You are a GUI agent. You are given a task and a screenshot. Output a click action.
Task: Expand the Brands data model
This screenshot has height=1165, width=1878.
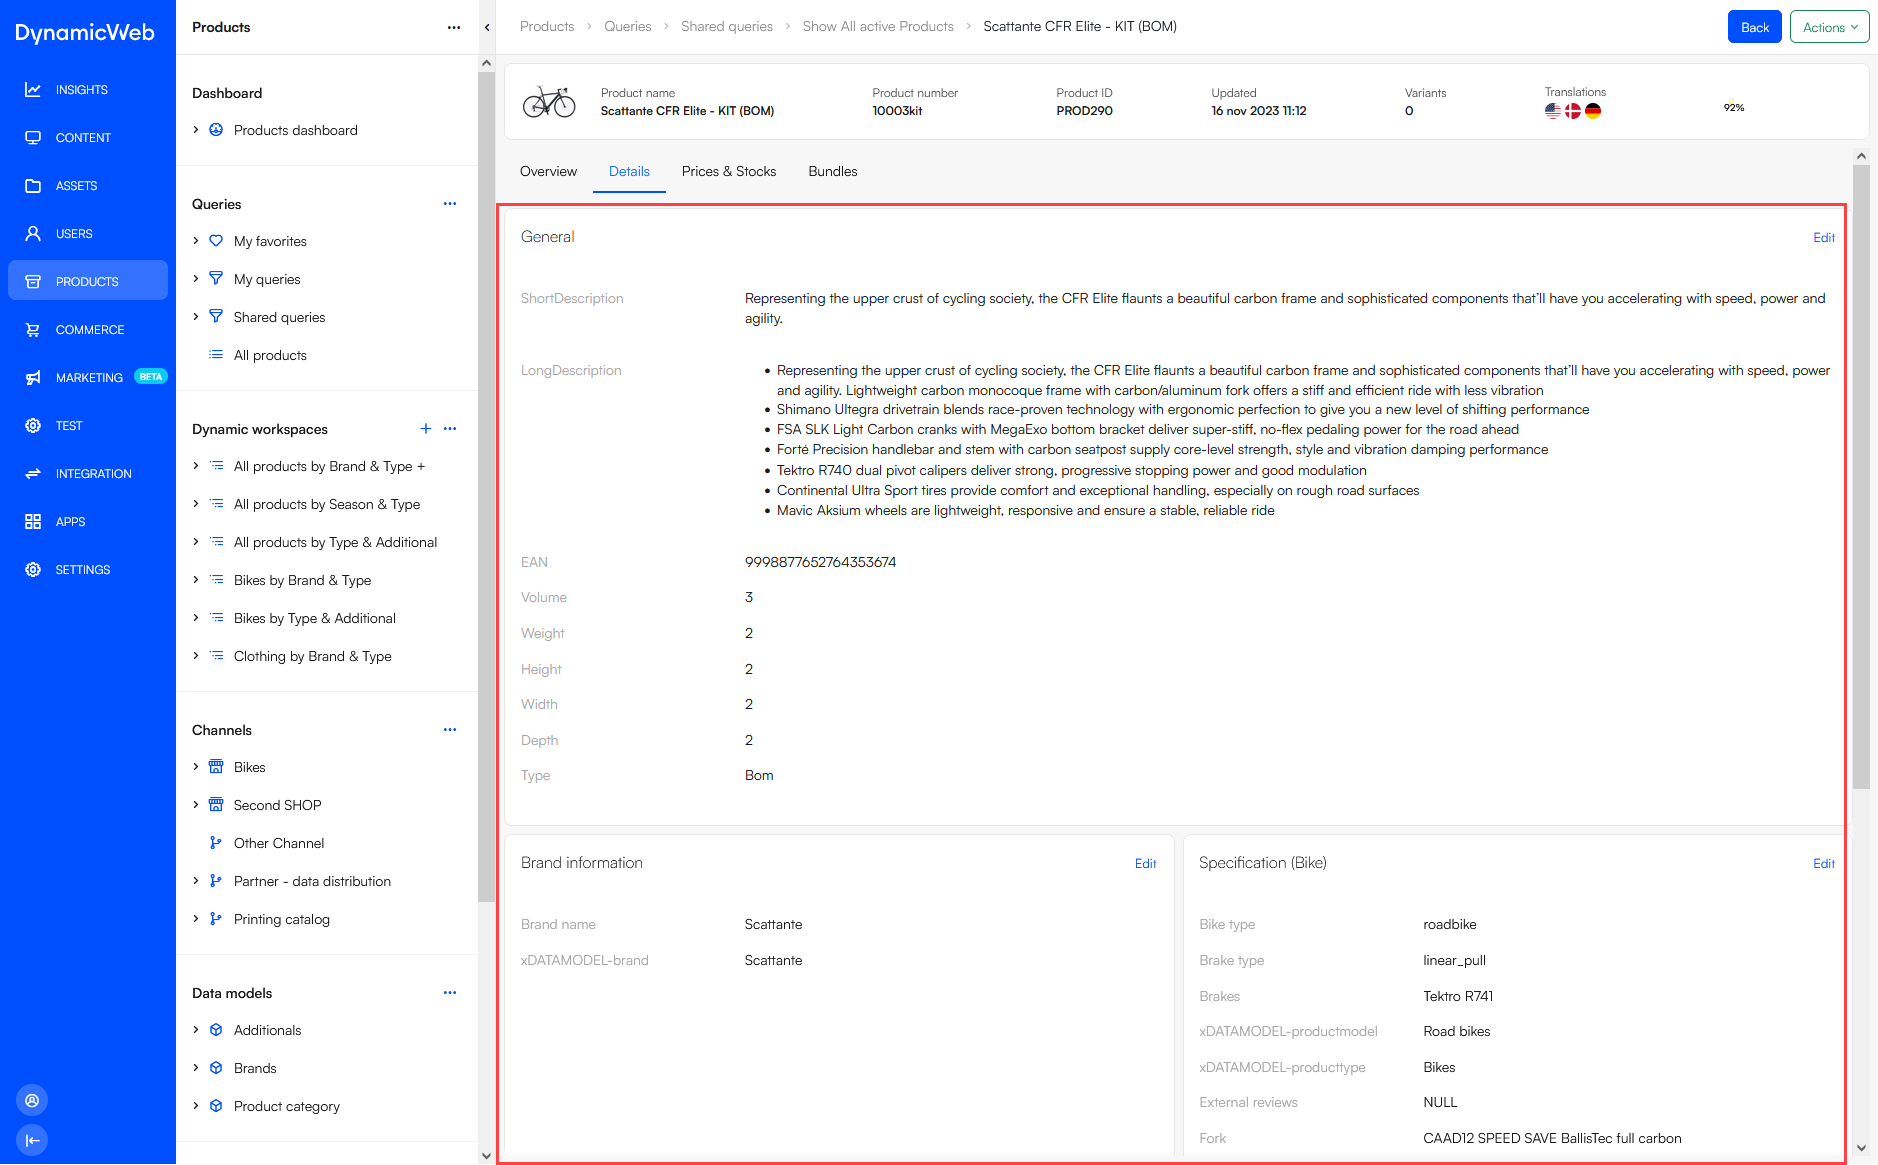coord(196,1068)
